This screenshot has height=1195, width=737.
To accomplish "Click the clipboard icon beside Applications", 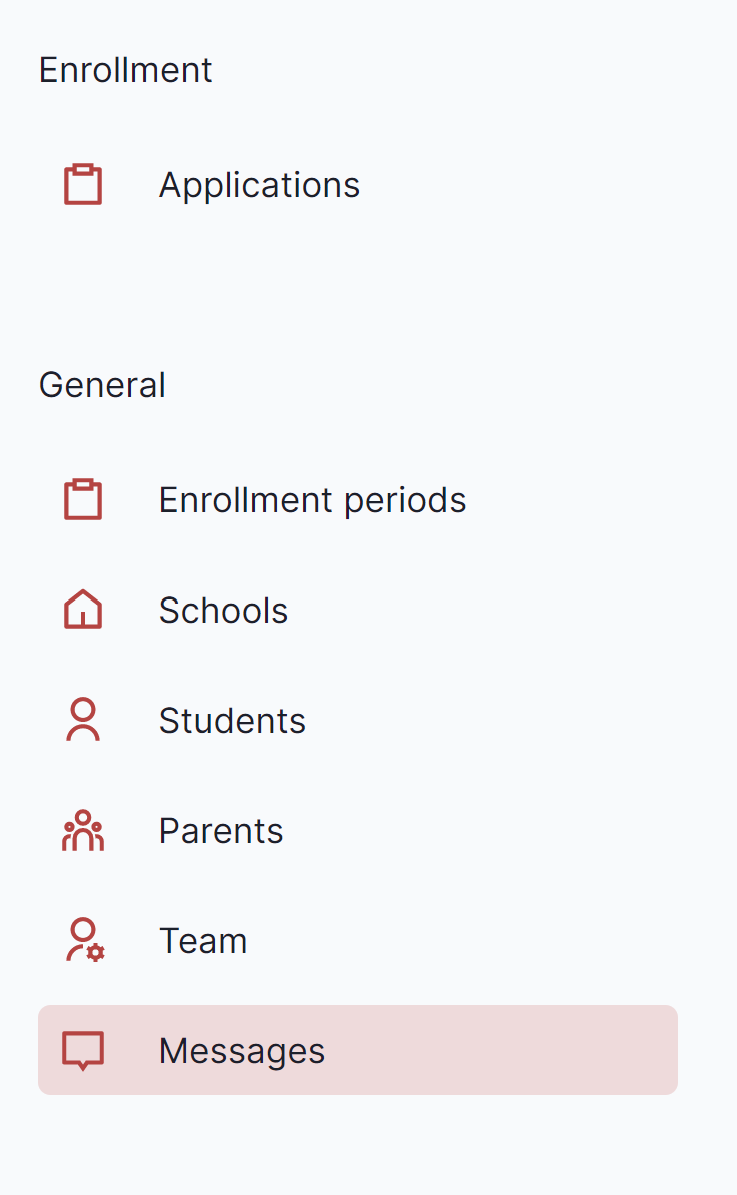I will point(83,185).
